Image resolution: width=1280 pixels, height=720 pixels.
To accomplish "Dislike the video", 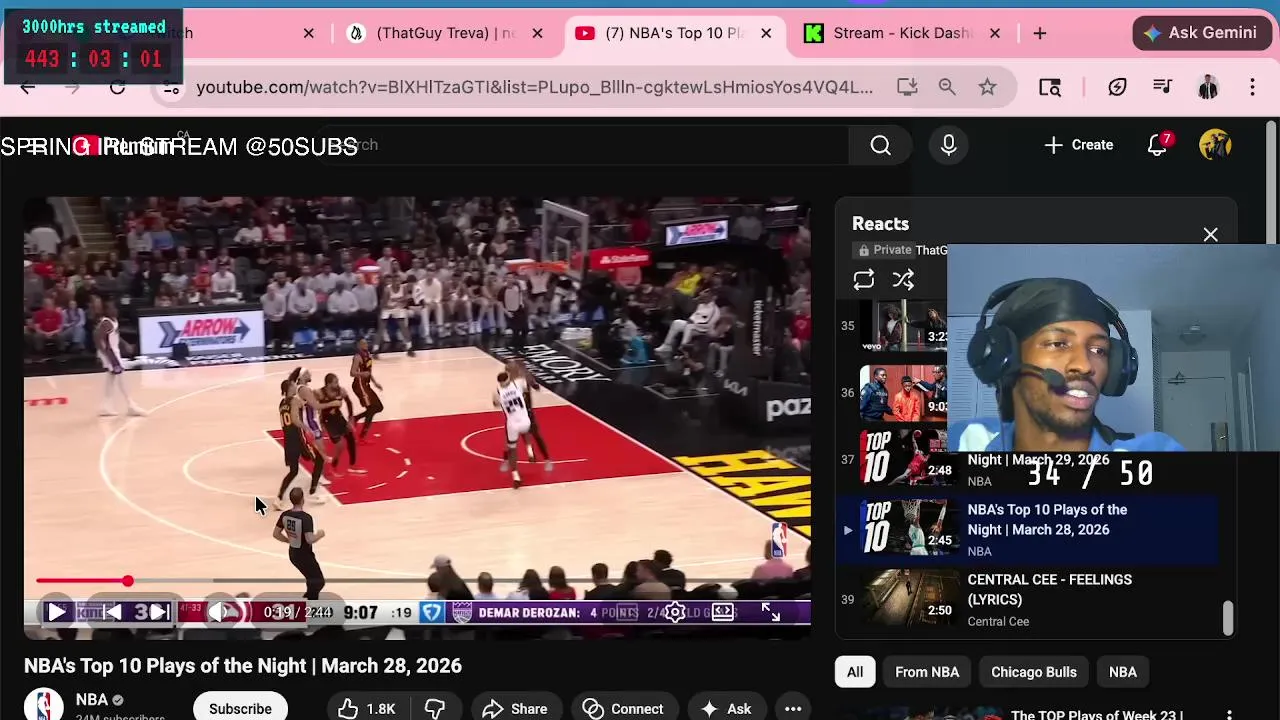I will (435, 708).
